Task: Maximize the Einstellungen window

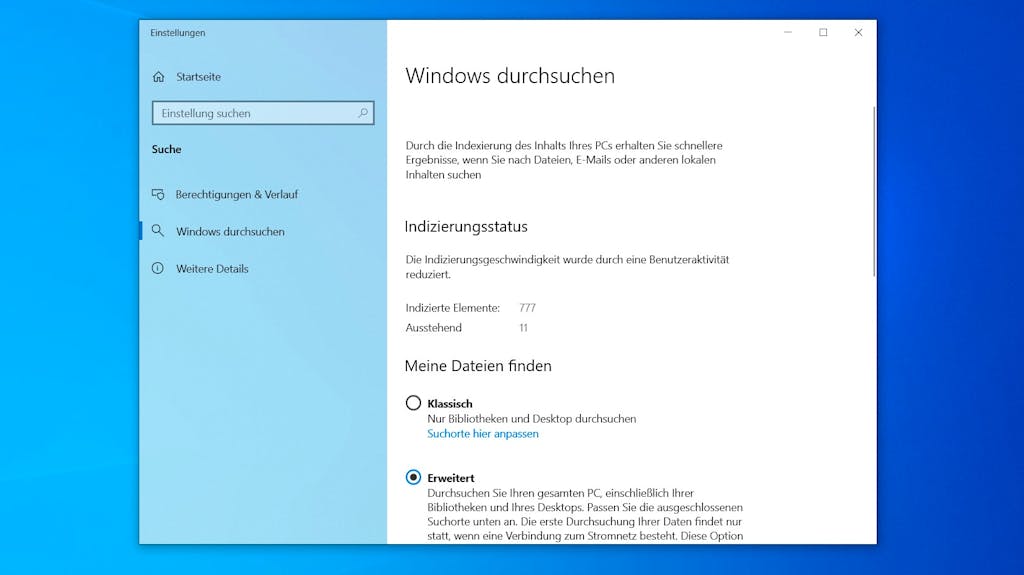Action: (x=824, y=33)
